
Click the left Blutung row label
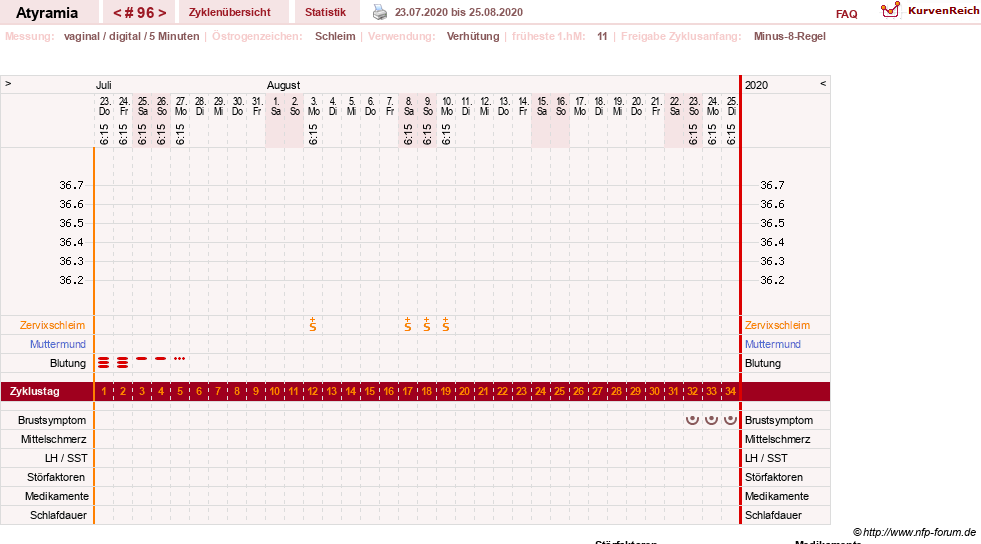tap(68, 363)
